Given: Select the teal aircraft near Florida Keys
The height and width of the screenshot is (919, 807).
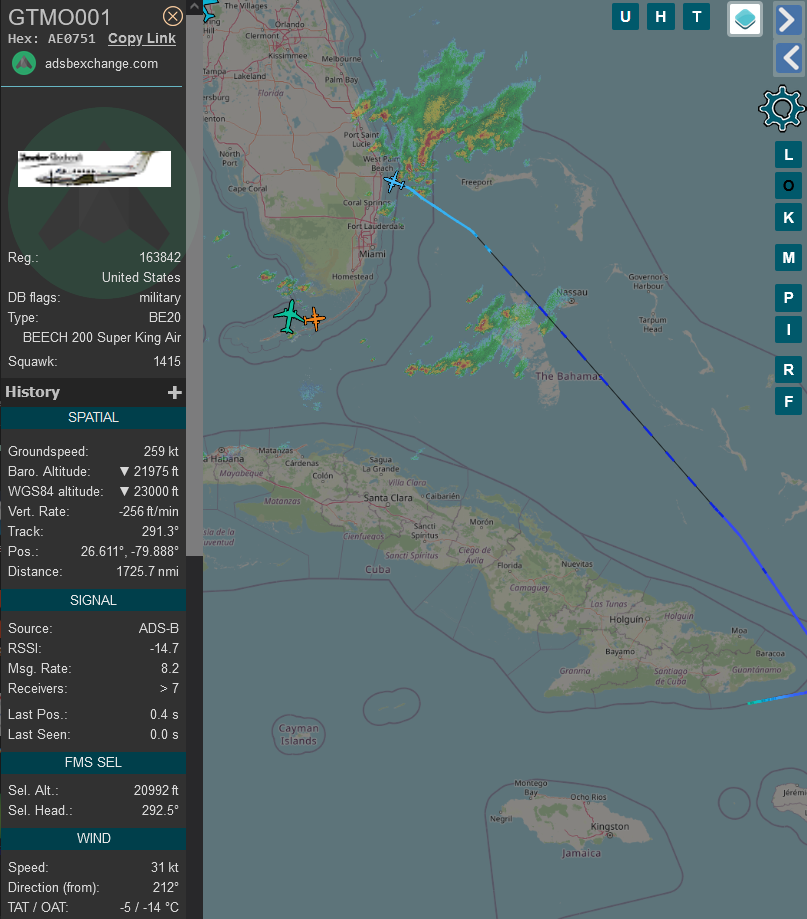Looking at the screenshot, I should point(288,316).
